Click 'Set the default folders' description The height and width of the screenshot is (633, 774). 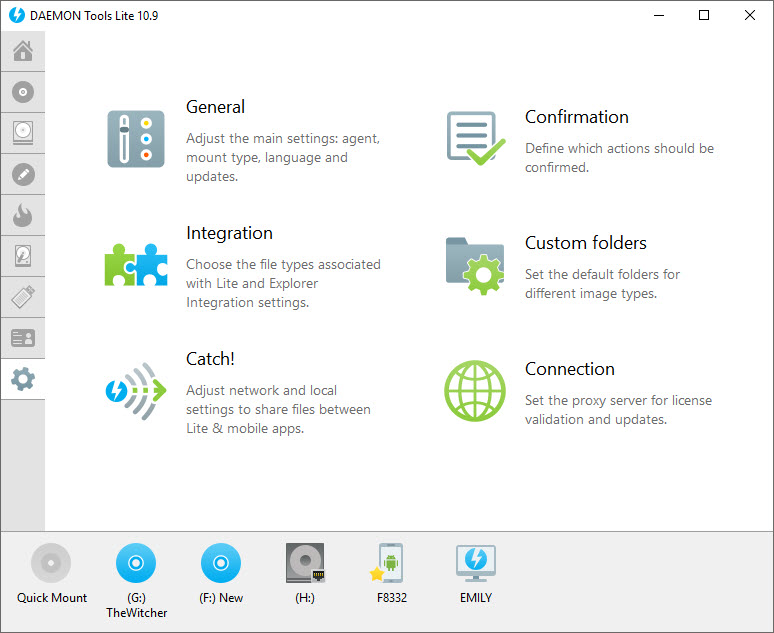click(x=602, y=283)
